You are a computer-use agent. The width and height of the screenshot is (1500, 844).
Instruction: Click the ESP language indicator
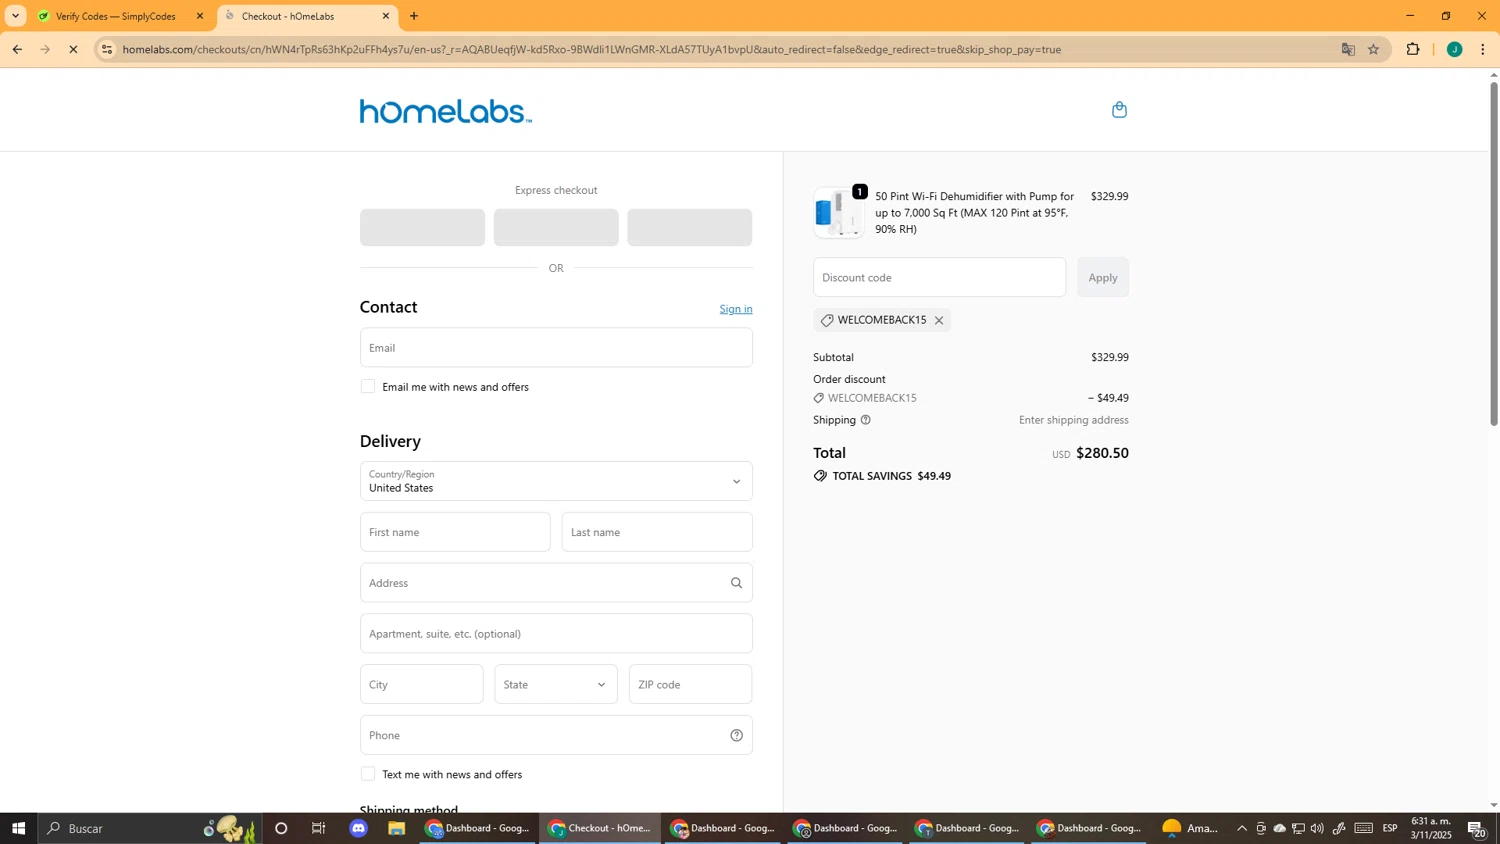point(1390,828)
